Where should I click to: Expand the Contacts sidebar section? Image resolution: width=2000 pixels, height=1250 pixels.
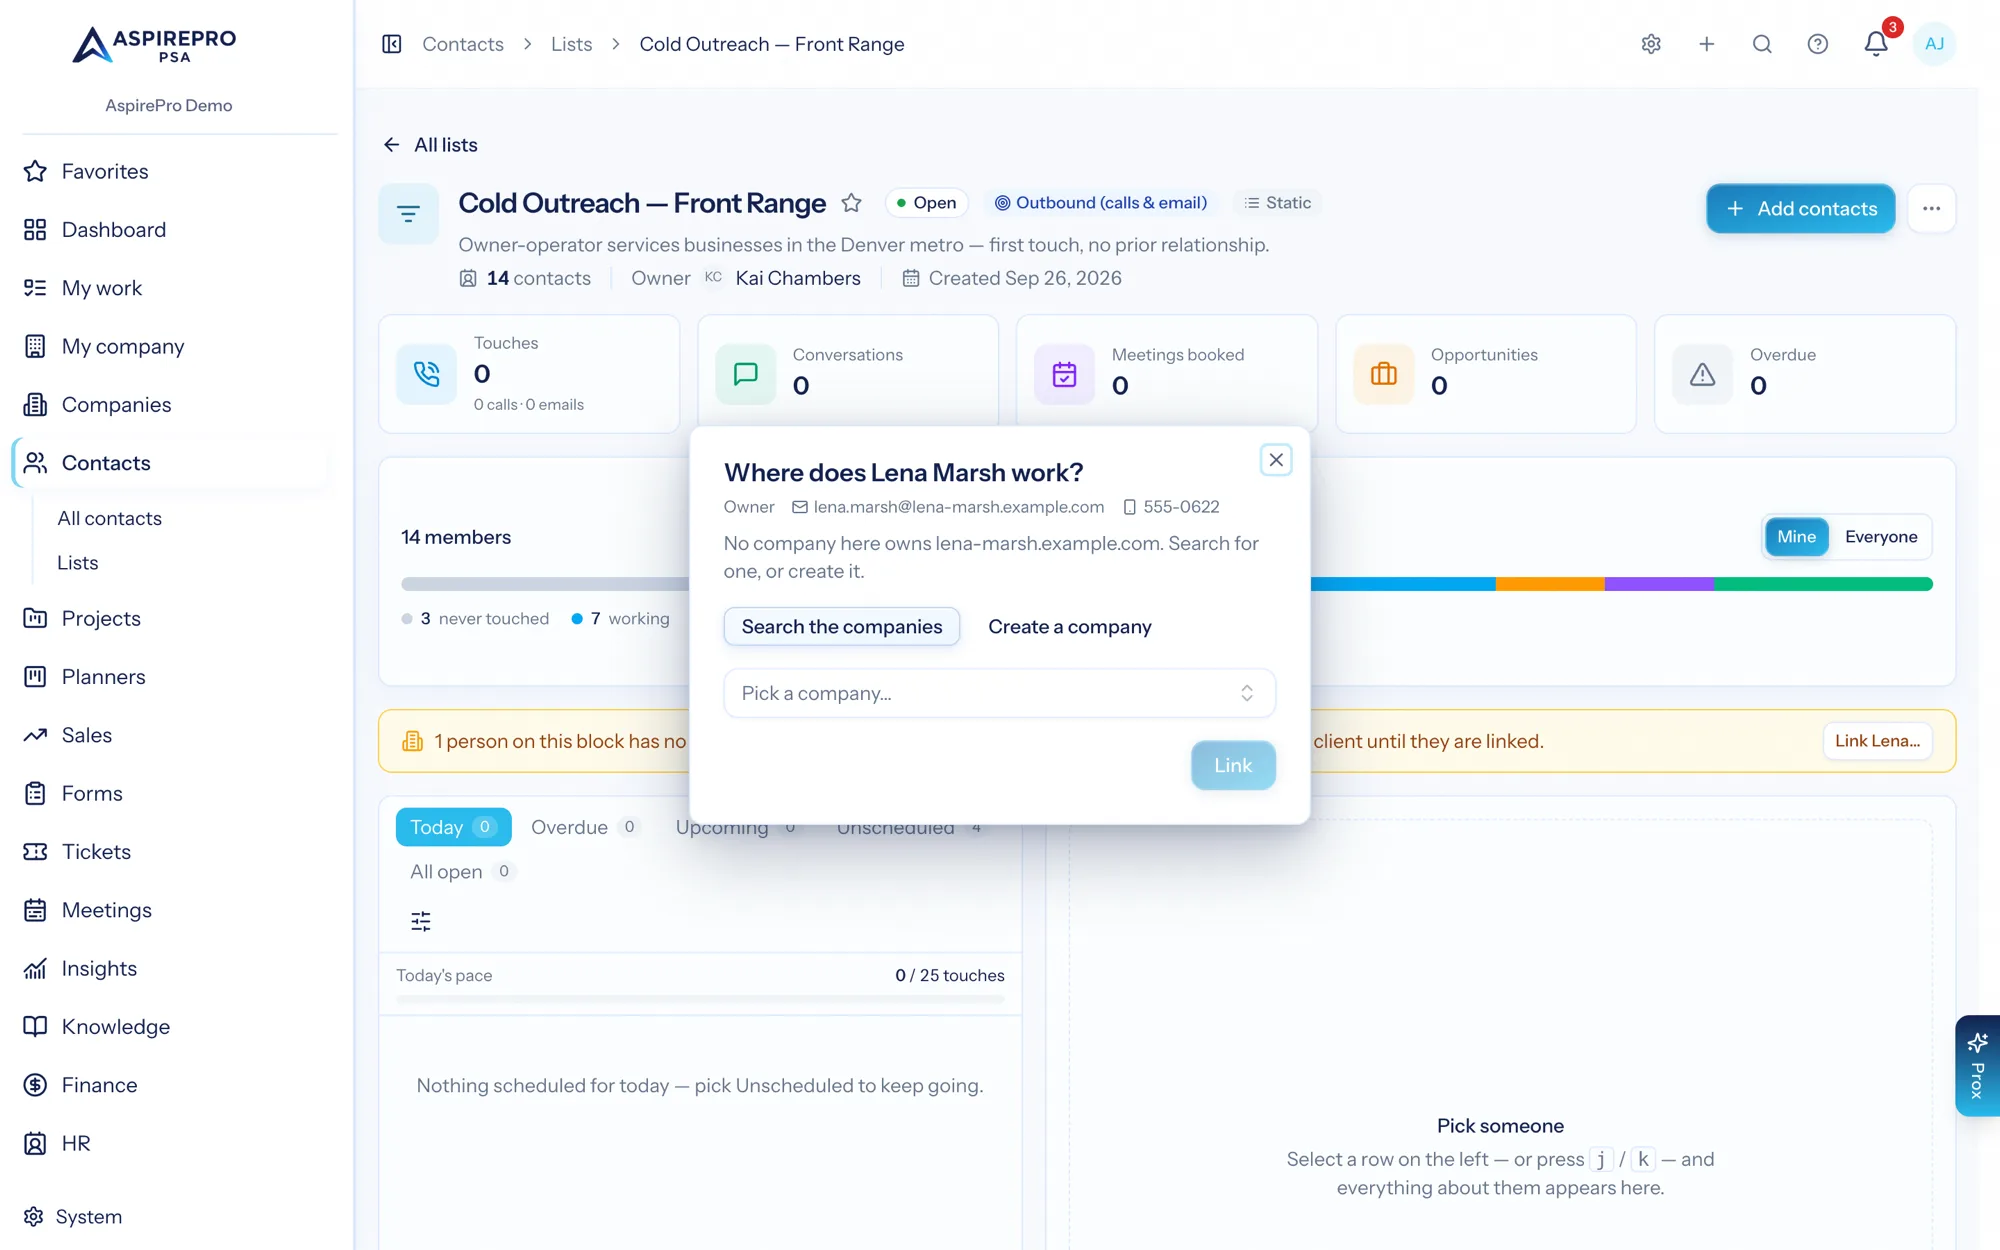point(170,463)
